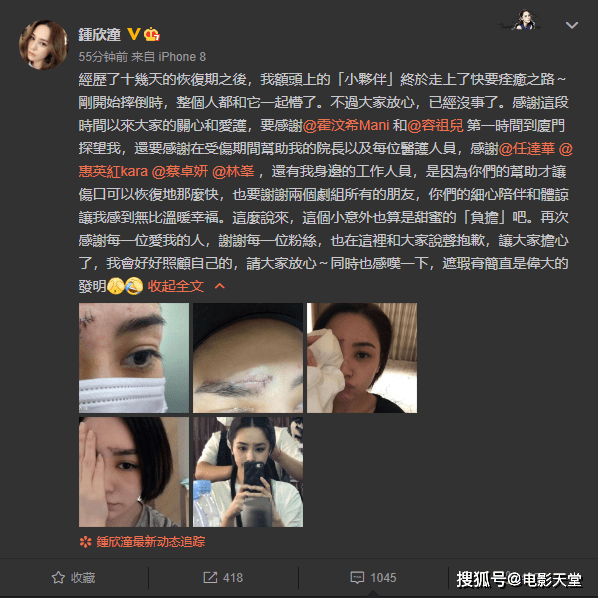Open the @林峯 mention link

pyautogui.click(x=233, y=172)
